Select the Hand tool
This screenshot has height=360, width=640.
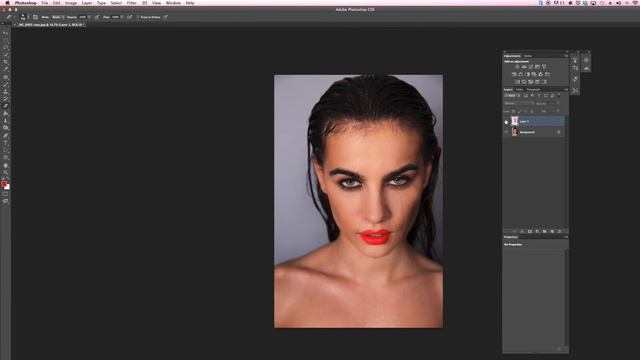(6, 165)
